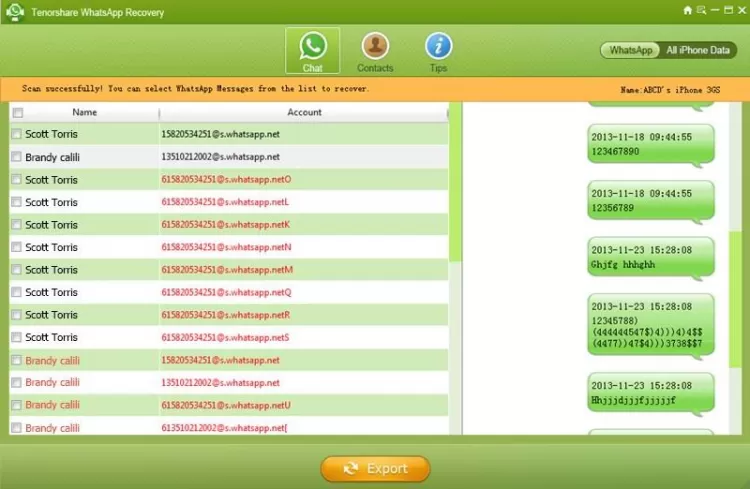750x489 pixels.
Task: Sort by the Name column header
Action: 85,112
